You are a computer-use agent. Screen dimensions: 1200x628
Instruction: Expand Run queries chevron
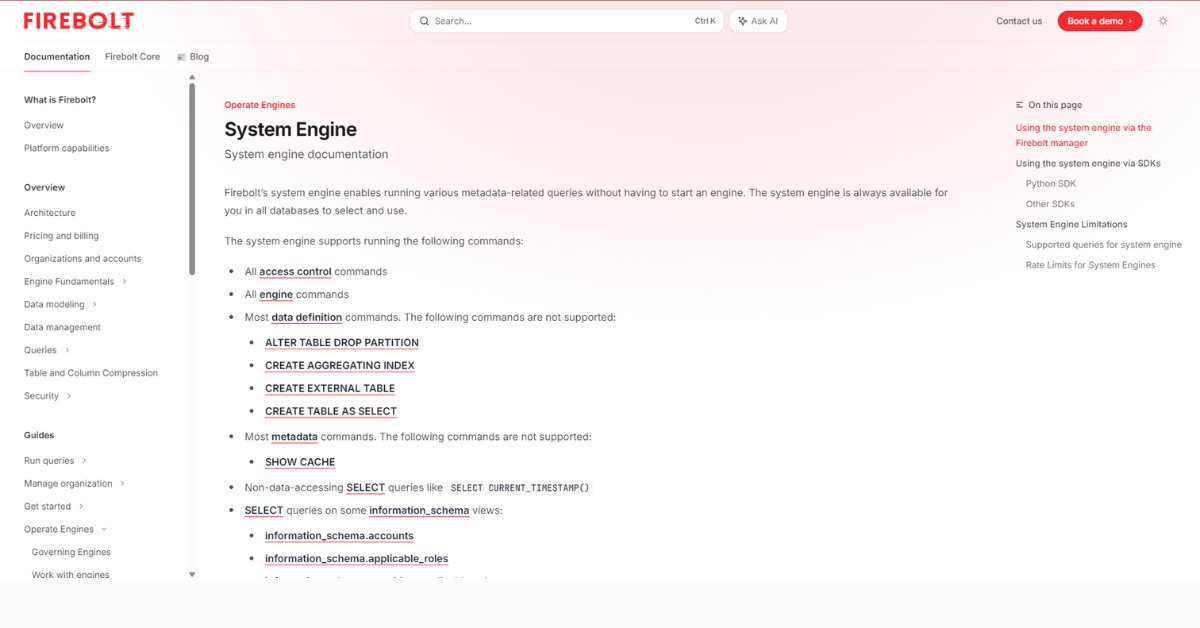(x=85, y=461)
